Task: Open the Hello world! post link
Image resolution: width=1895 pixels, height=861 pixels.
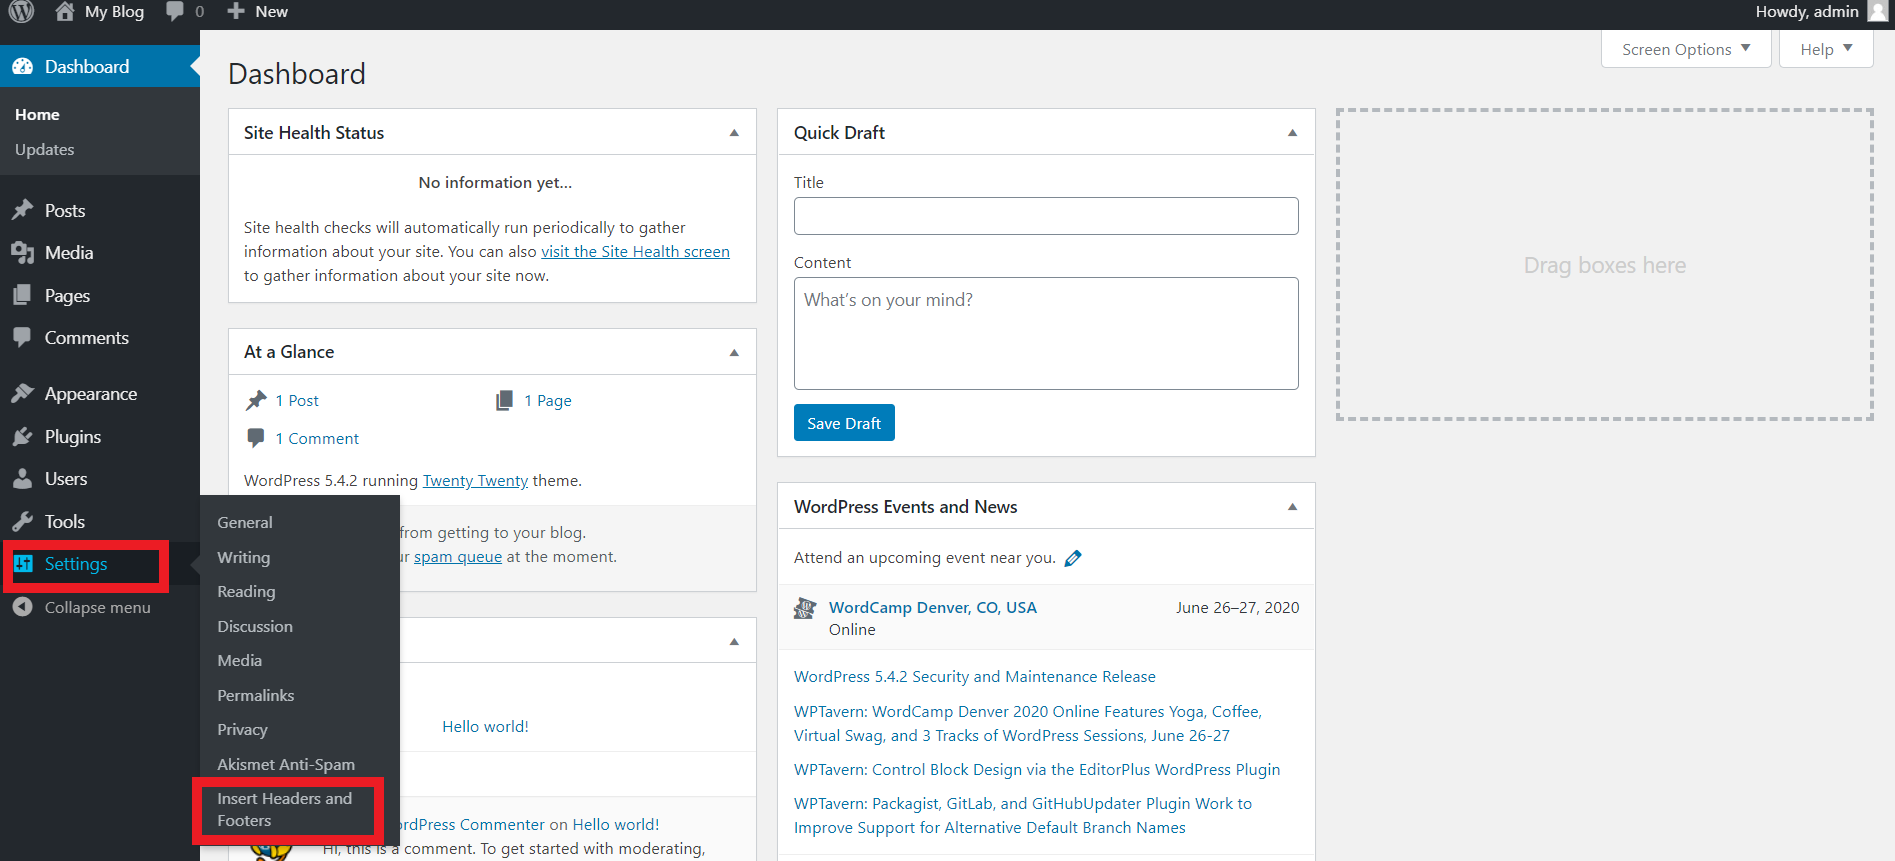Action: click(x=485, y=727)
